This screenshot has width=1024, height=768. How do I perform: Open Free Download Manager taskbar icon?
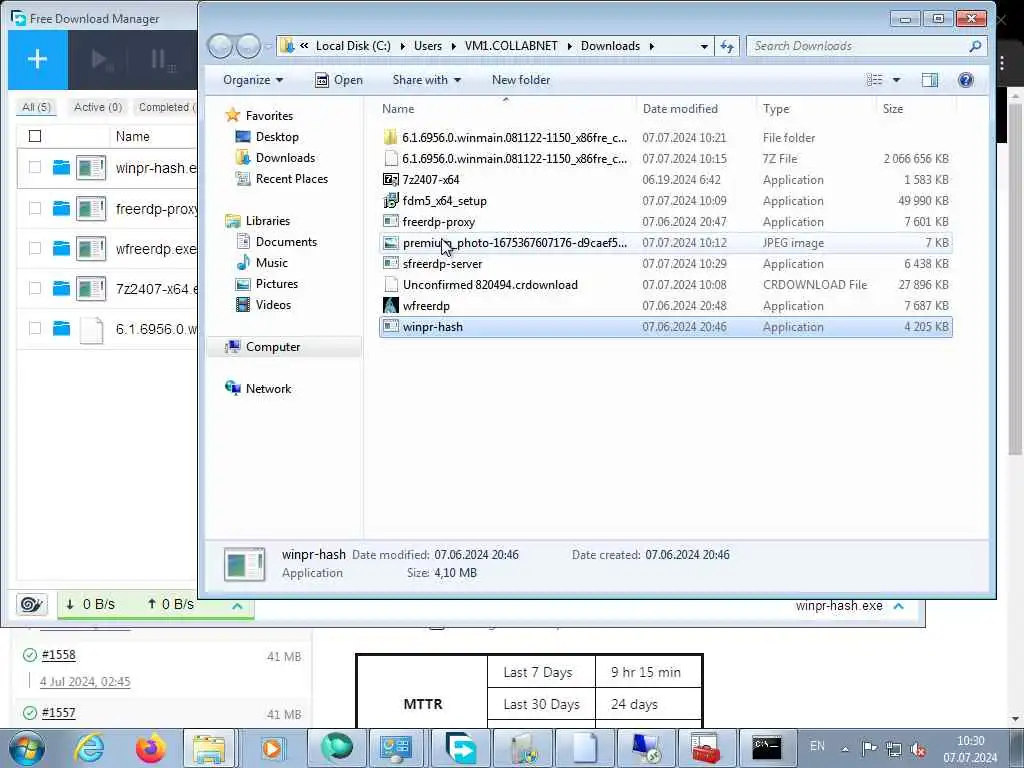[x=461, y=748]
